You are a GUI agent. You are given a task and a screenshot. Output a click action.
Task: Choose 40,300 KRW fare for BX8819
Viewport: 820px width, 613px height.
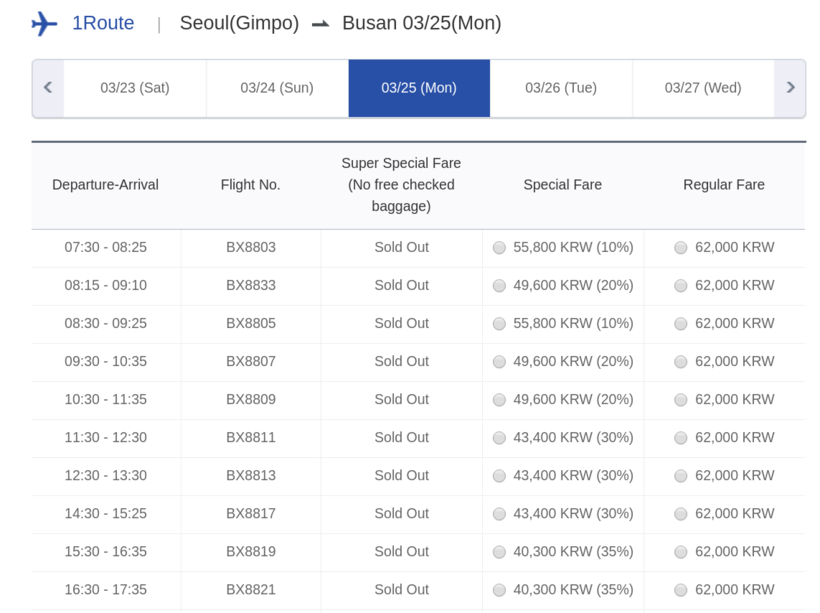click(500, 552)
